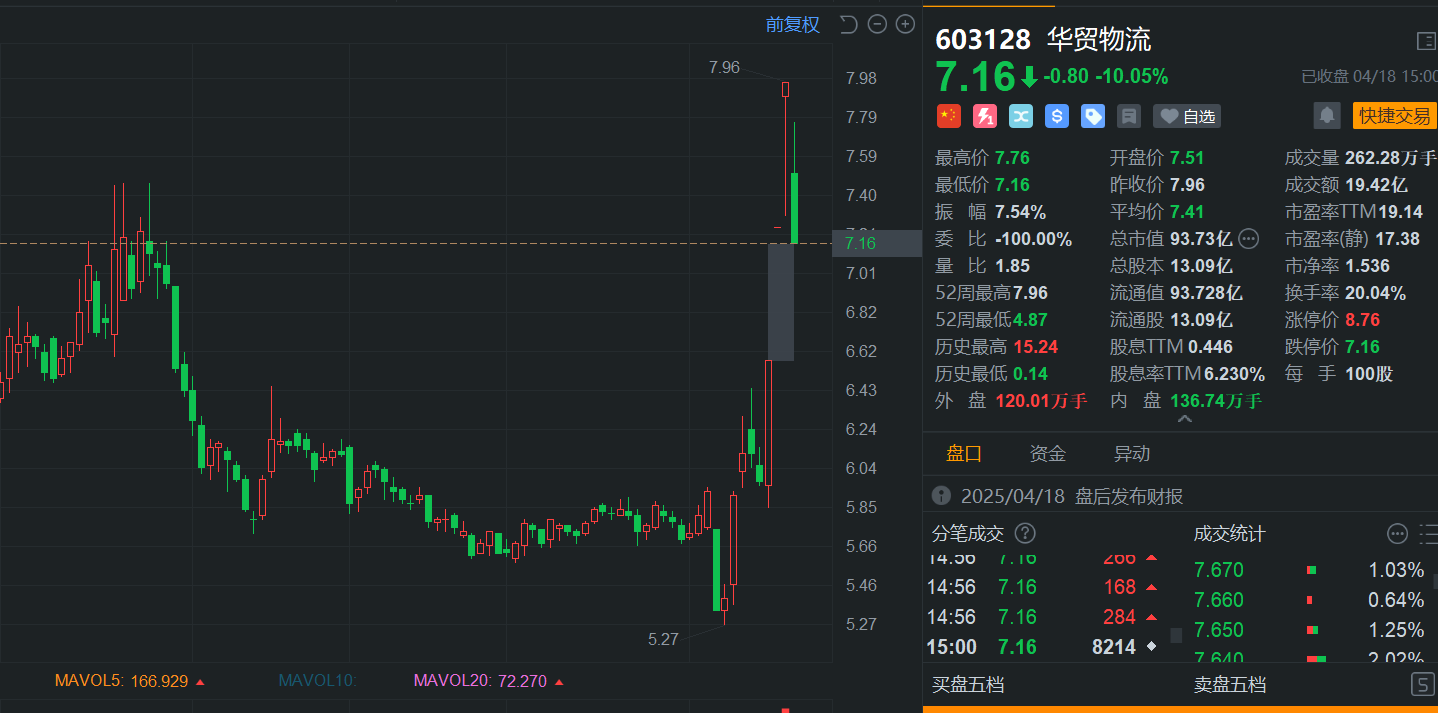The image size is (1438, 713).
Task: Set a price alert with bell icon
Action: (x=1327, y=115)
